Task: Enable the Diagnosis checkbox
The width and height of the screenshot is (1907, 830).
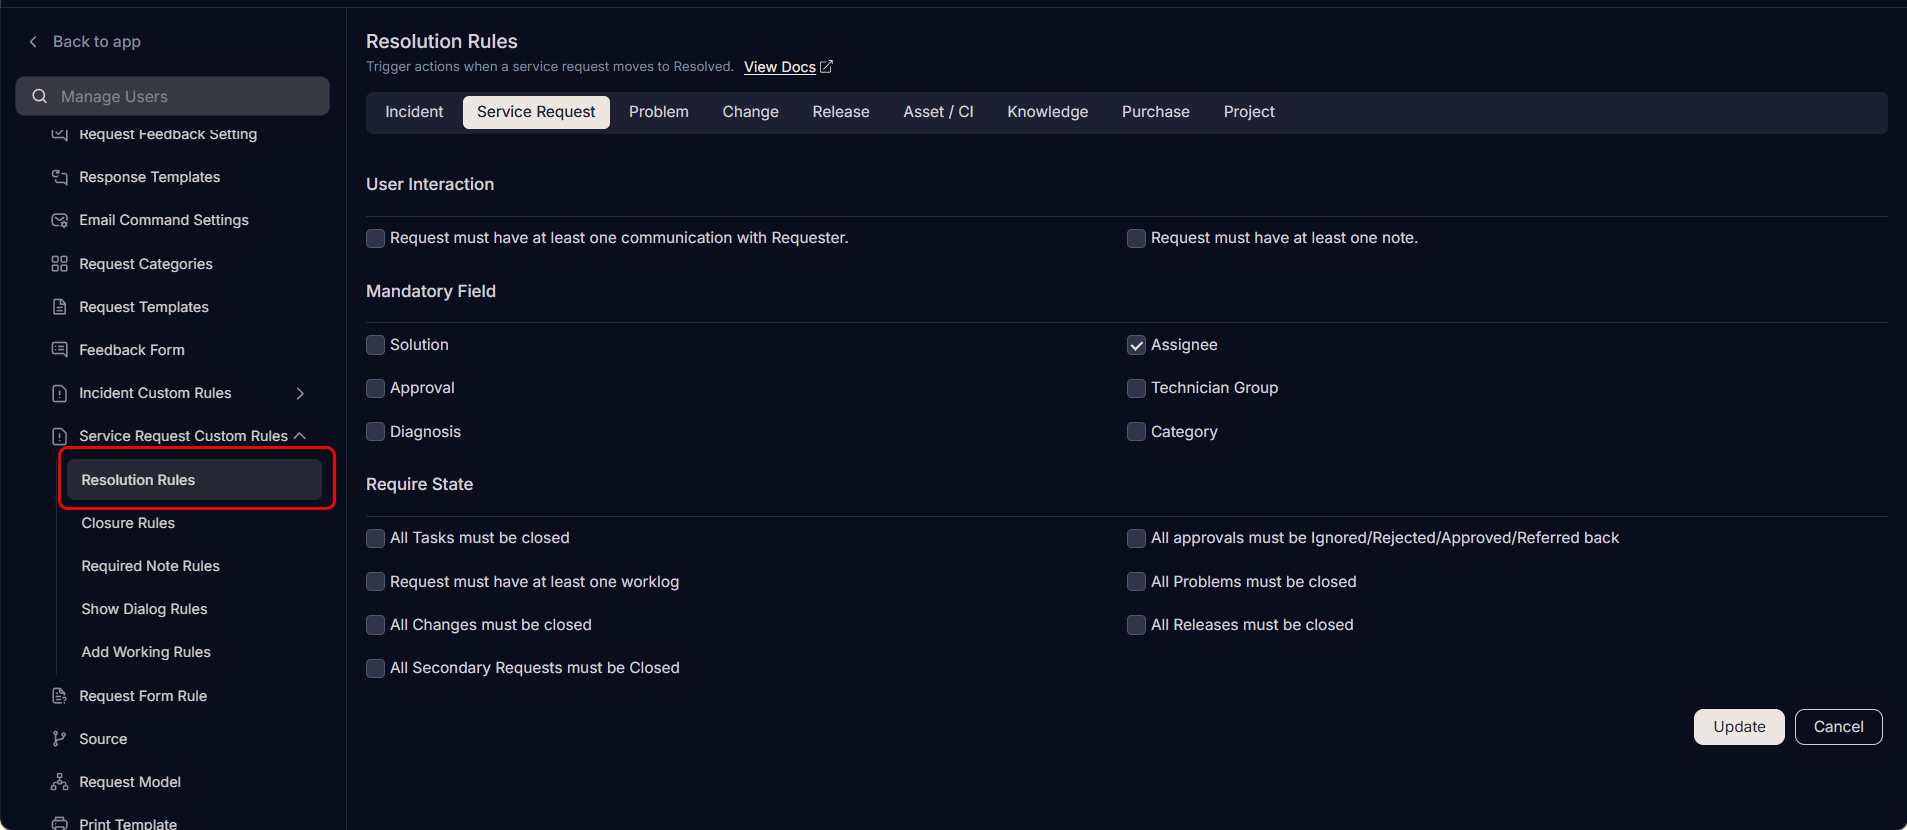Action: (x=375, y=432)
